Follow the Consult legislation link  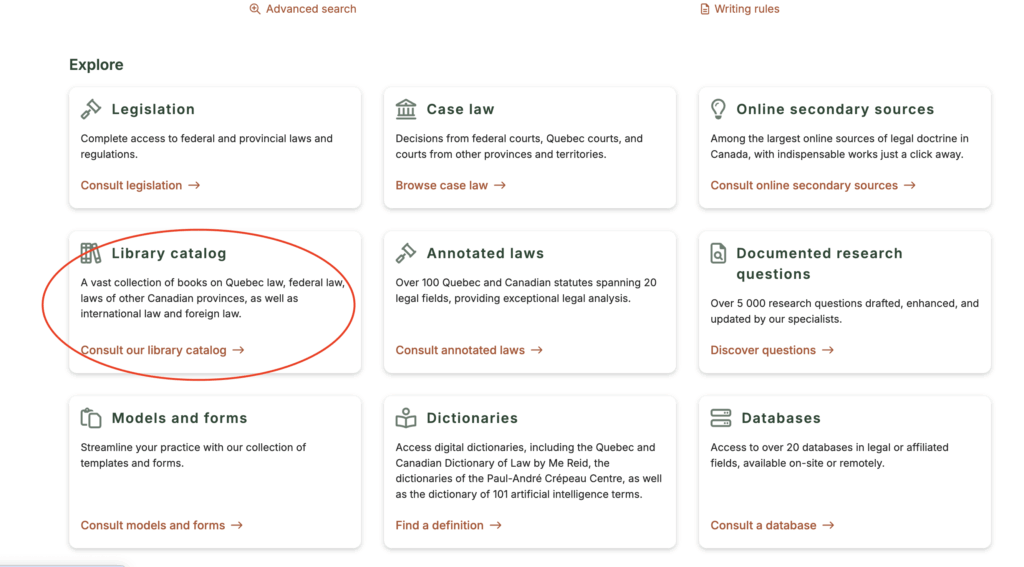pyautogui.click(x=140, y=185)
